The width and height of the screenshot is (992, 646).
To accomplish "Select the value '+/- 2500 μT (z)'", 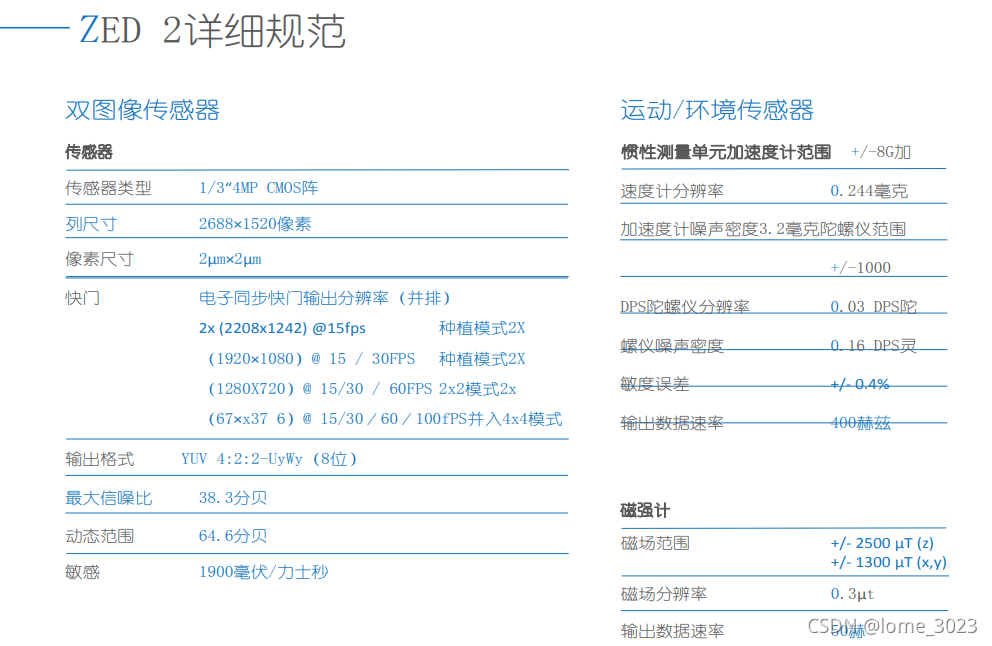I will coord(882,543).
